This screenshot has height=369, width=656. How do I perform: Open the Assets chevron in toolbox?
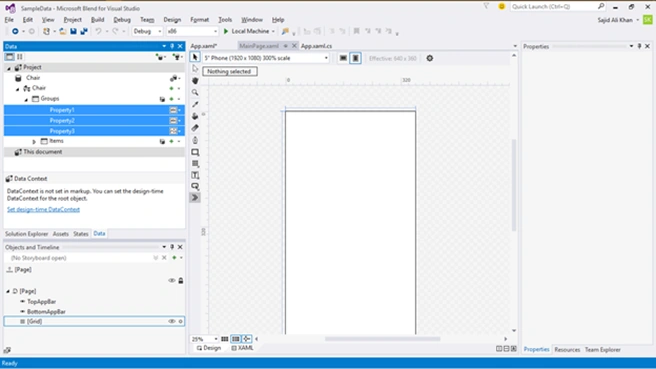(195, 197)
